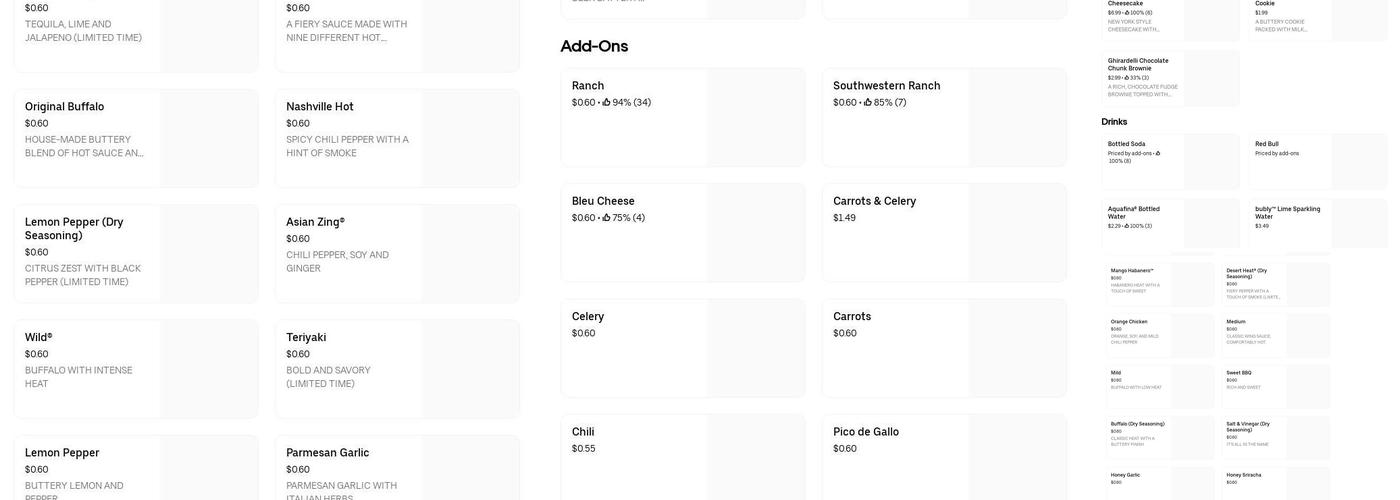
Task: Choose the Nashville Hot sauce
Action: point(397,138)
